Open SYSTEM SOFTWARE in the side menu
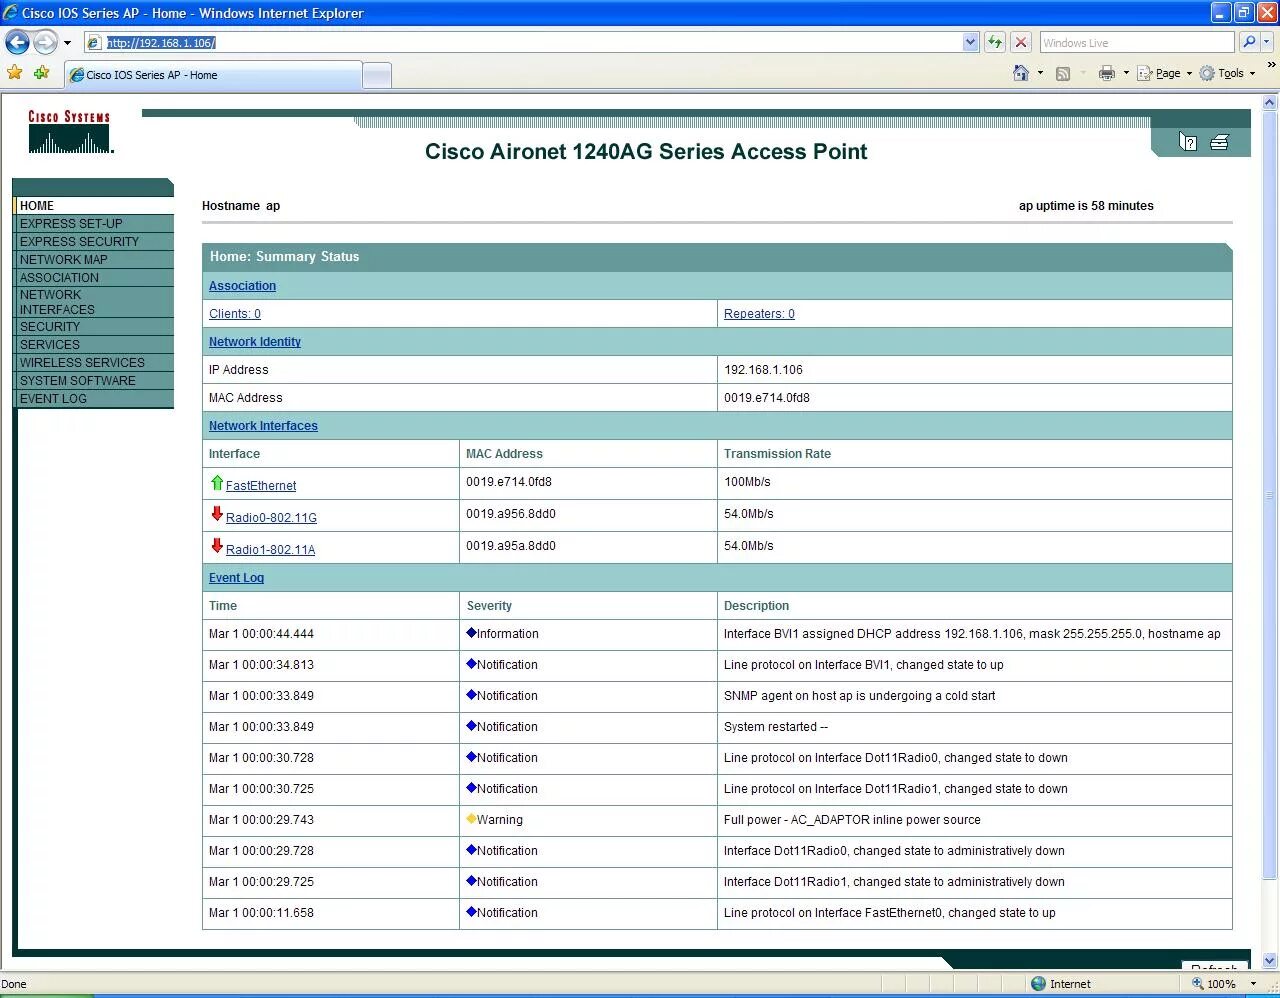Screen dimensions: 1280x998 tap(94, 380)
